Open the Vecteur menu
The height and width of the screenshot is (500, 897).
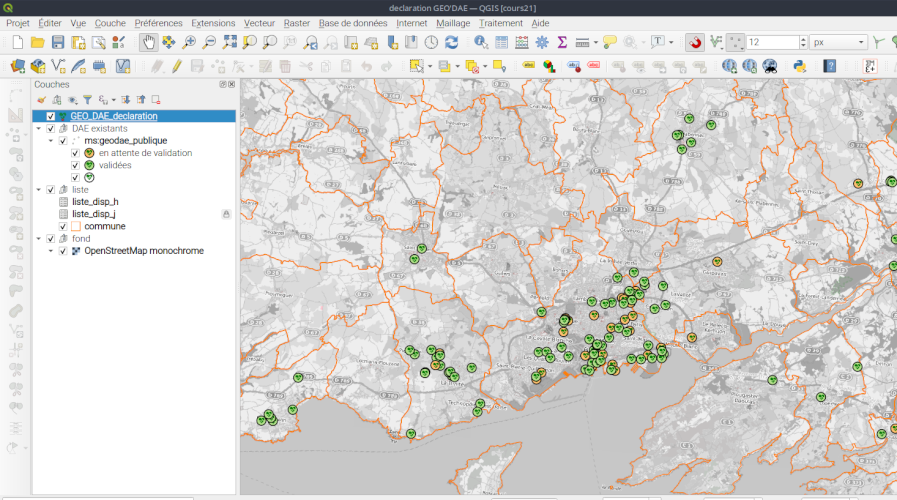point(259,22)
